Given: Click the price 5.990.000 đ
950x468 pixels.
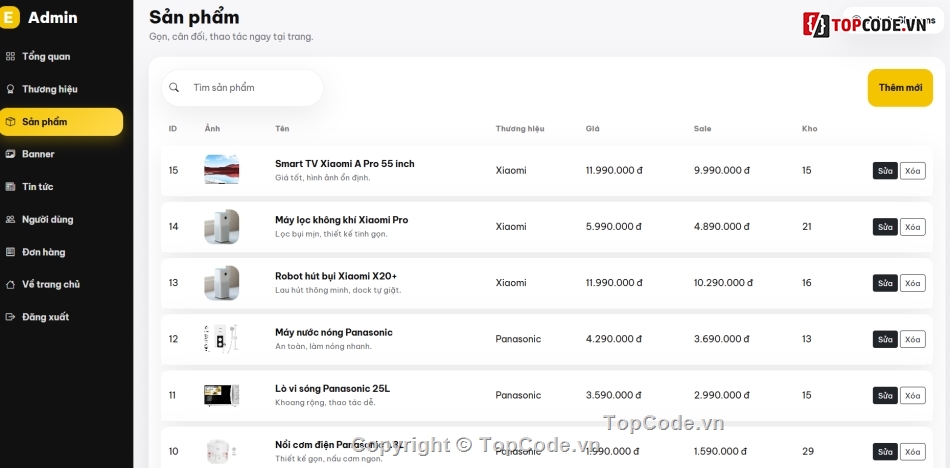Looking at the screenshot, I should pyautogui.click(x=614, y=227).
